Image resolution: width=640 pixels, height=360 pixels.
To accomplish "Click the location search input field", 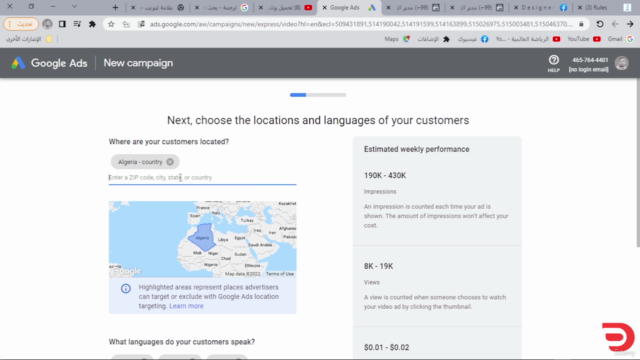I will (202, 178).
